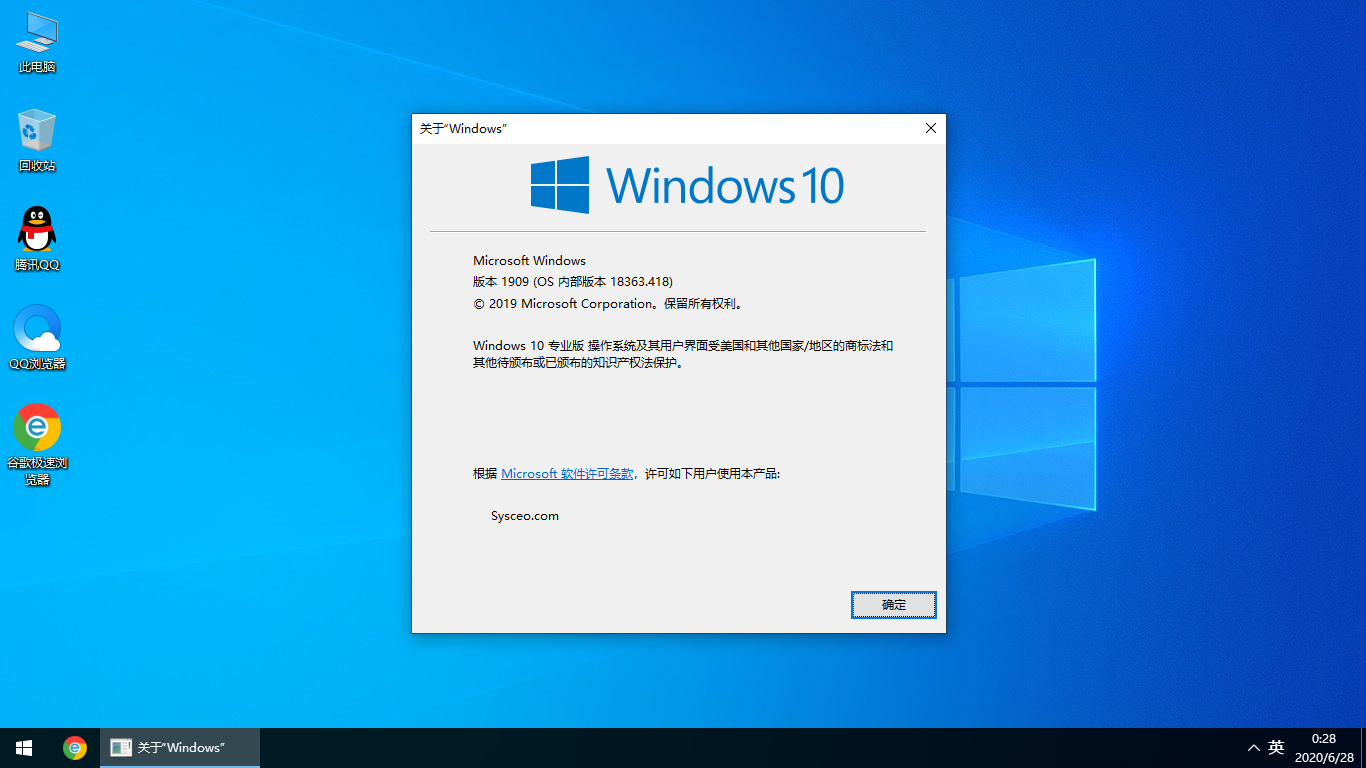Open the Microsoft 软件许可条款 link
This screenshot has height=768, width=1366.
point(567,474)
